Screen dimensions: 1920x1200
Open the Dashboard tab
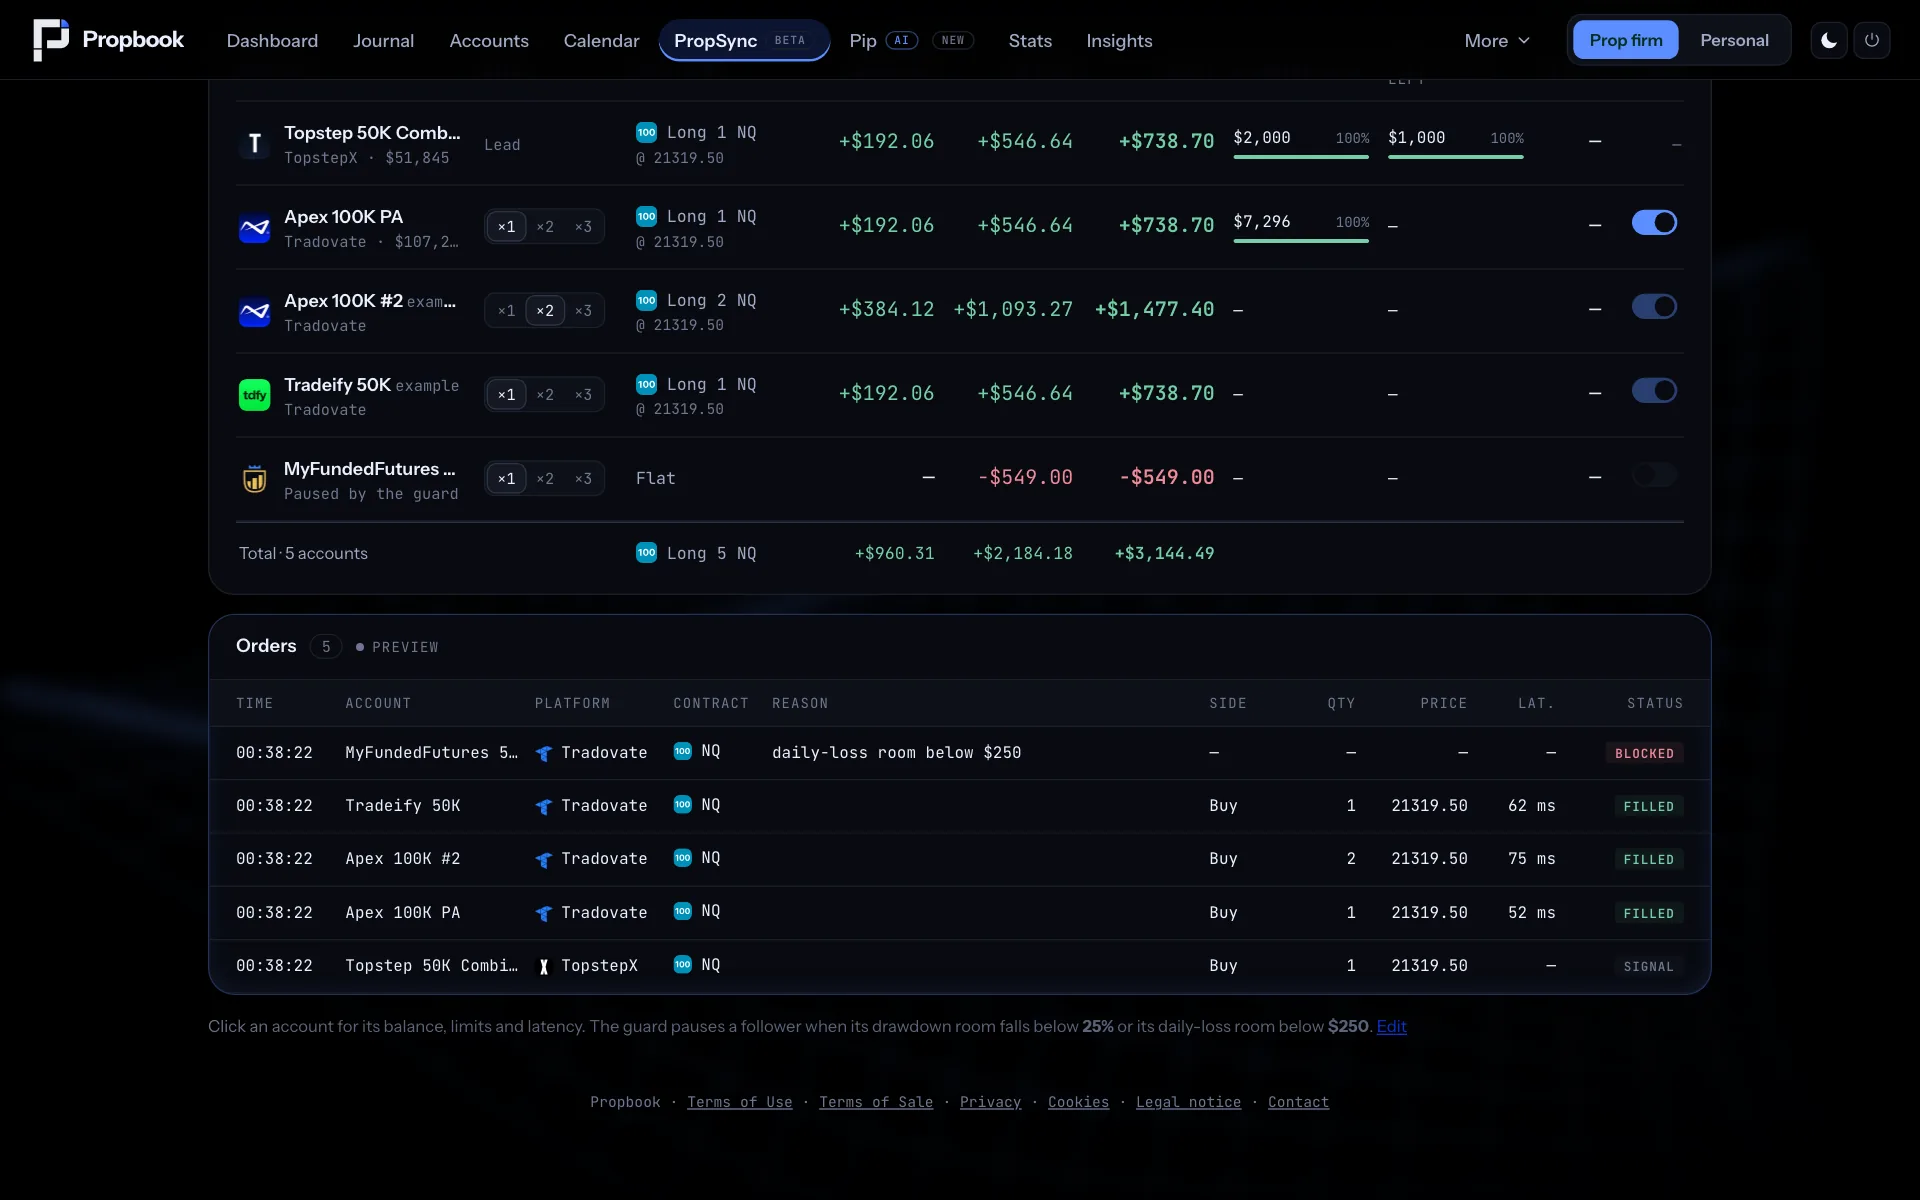[x=272, y=40]
